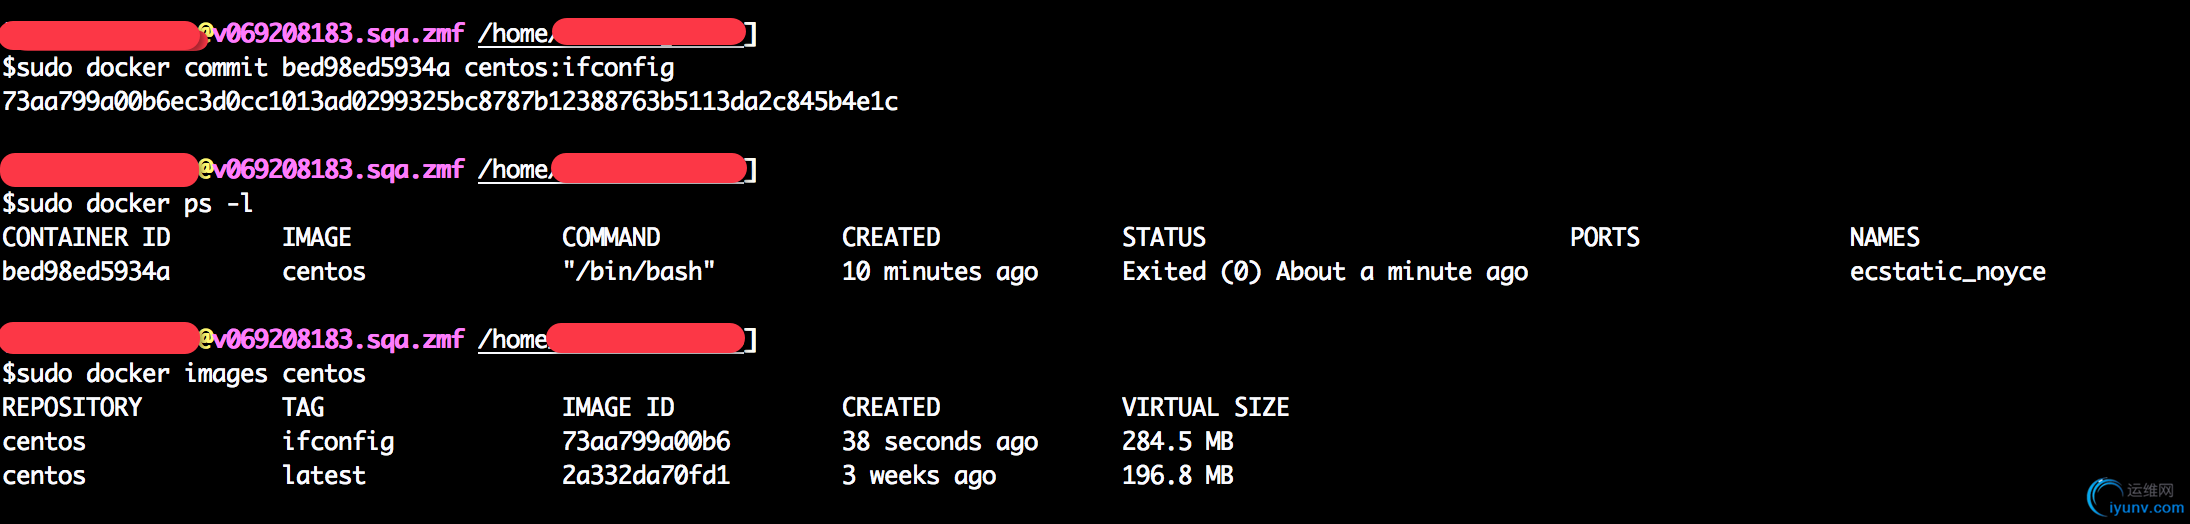Click image ID 73aa799a00b6
This screenshot has width=2190, height=524.
pos(646,441)
